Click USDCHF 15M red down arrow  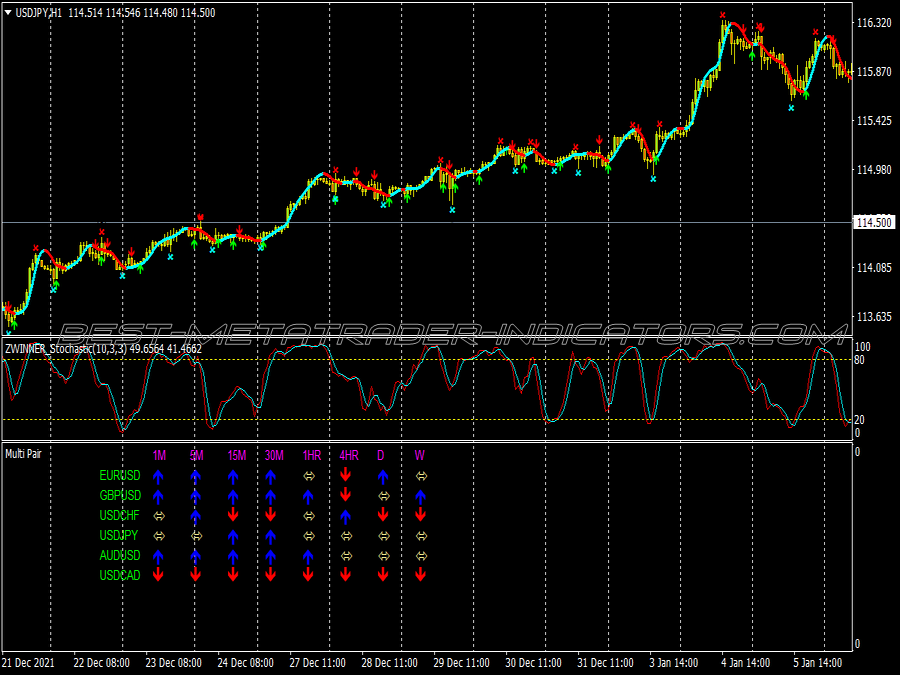point(233,515)
